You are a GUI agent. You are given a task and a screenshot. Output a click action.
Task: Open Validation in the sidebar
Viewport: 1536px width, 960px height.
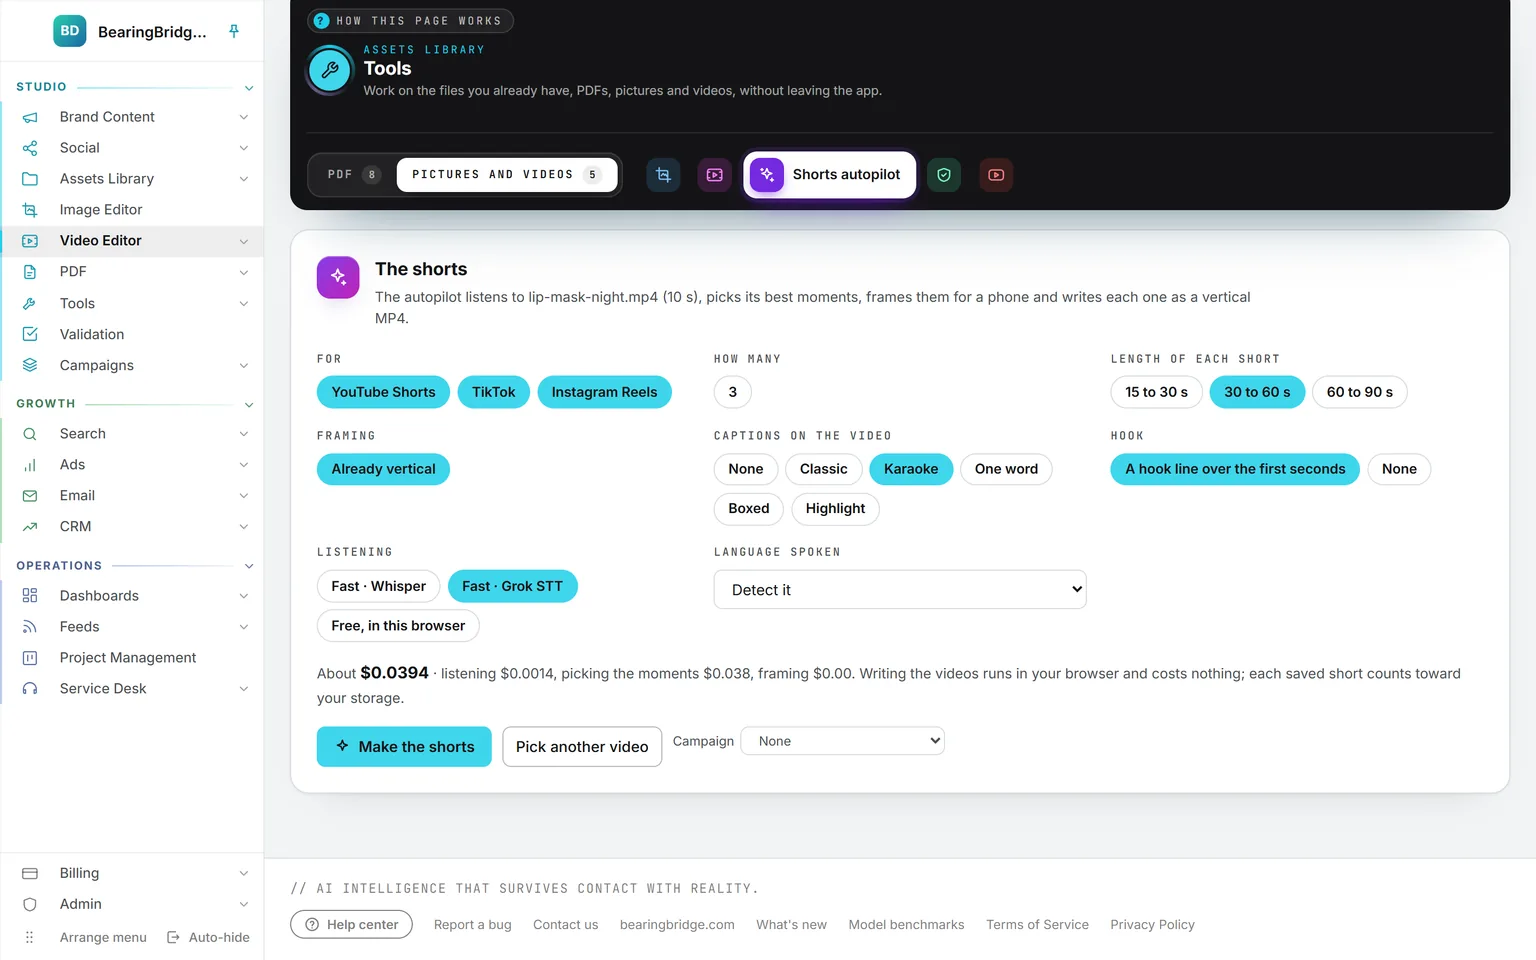(132, 334)
